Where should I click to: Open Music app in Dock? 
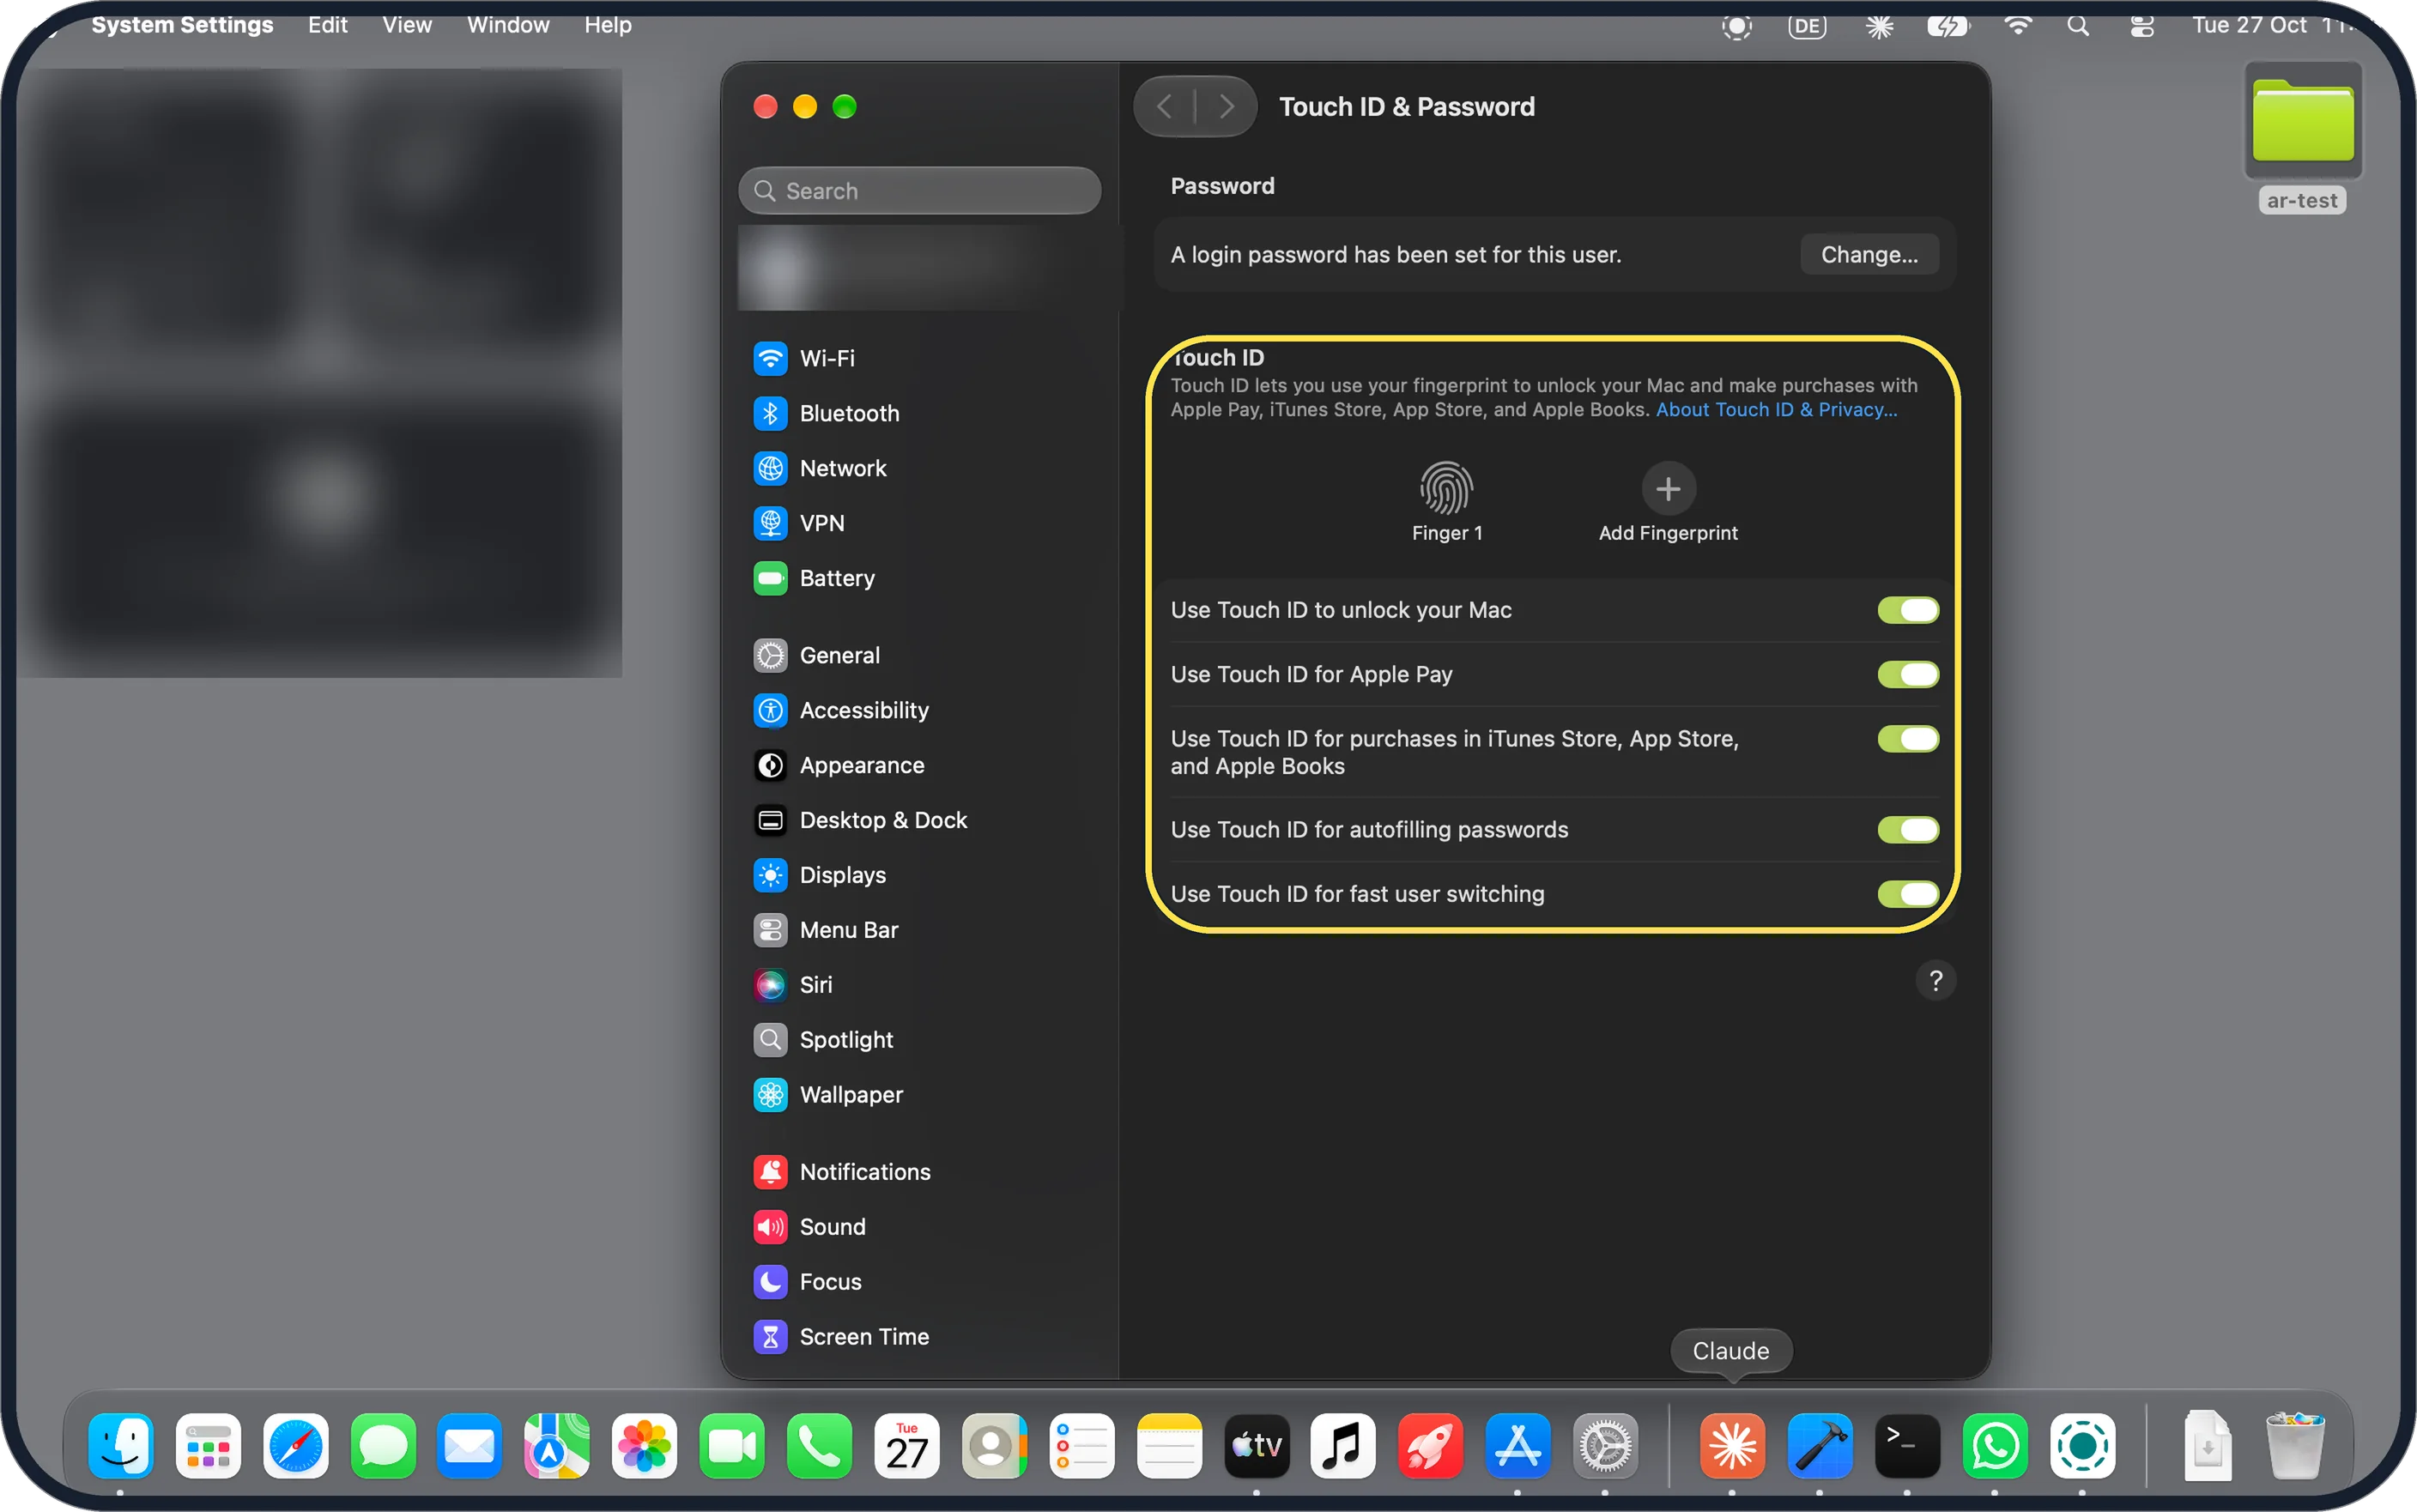tap(1343, 1446)
